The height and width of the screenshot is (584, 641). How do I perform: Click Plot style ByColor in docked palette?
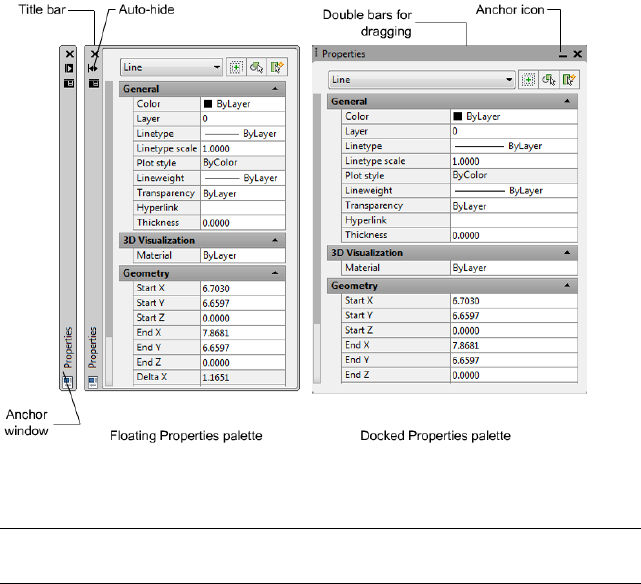[x=514, y=175]
